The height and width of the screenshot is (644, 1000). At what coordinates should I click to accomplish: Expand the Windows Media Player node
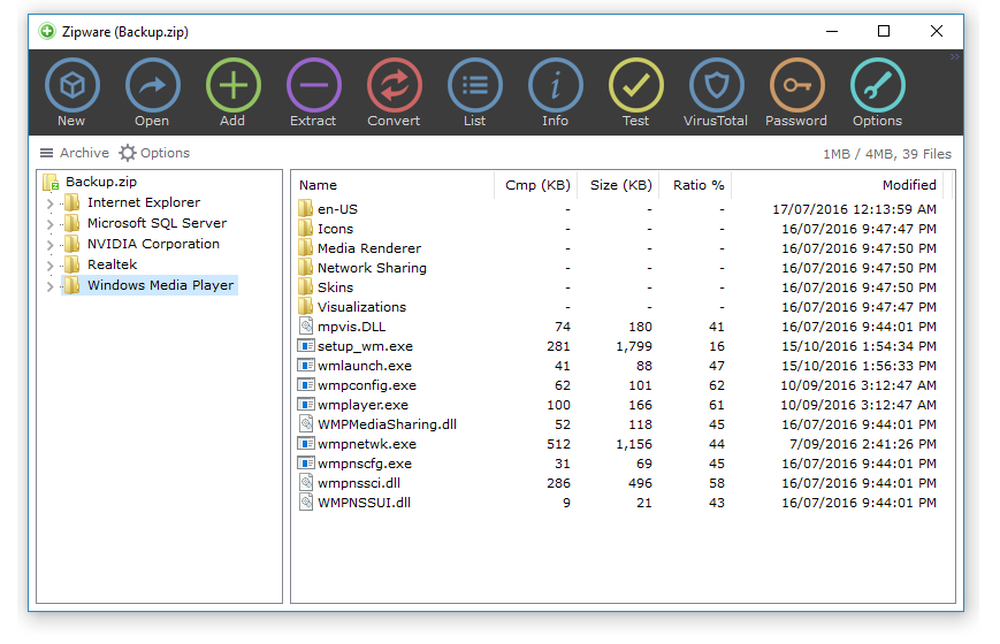50,286
